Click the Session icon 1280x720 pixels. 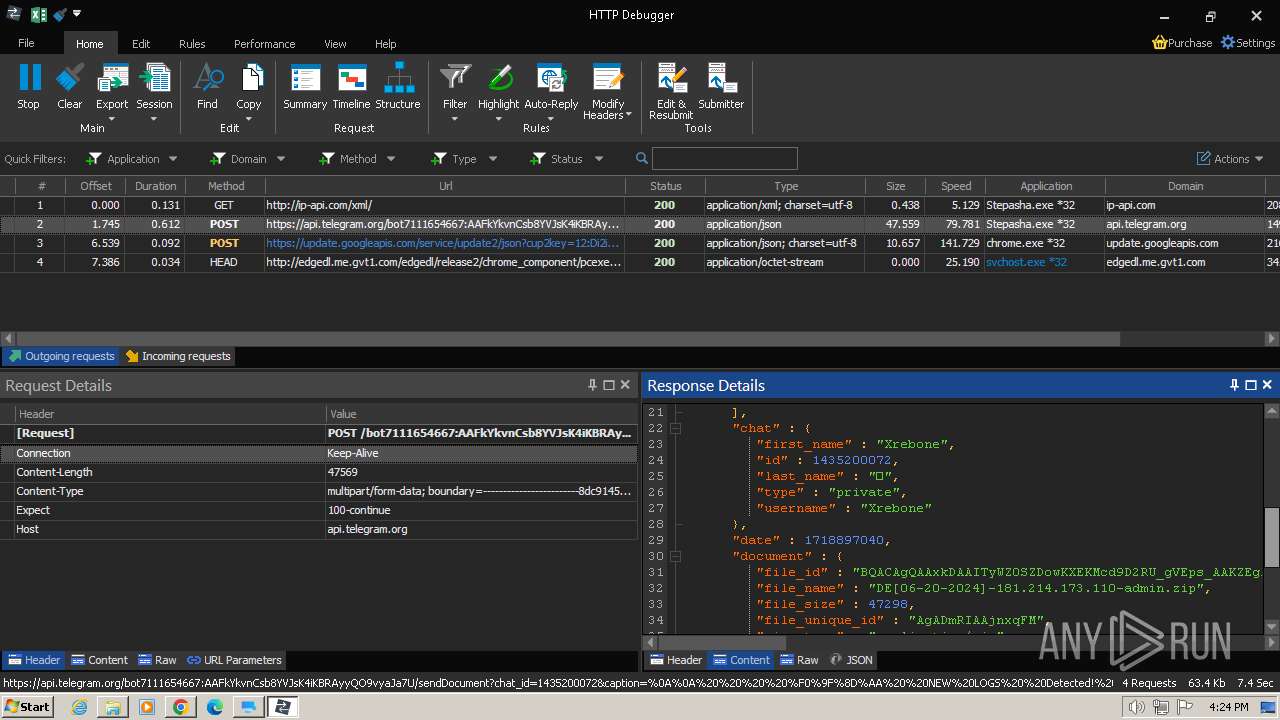pos(154,78)
